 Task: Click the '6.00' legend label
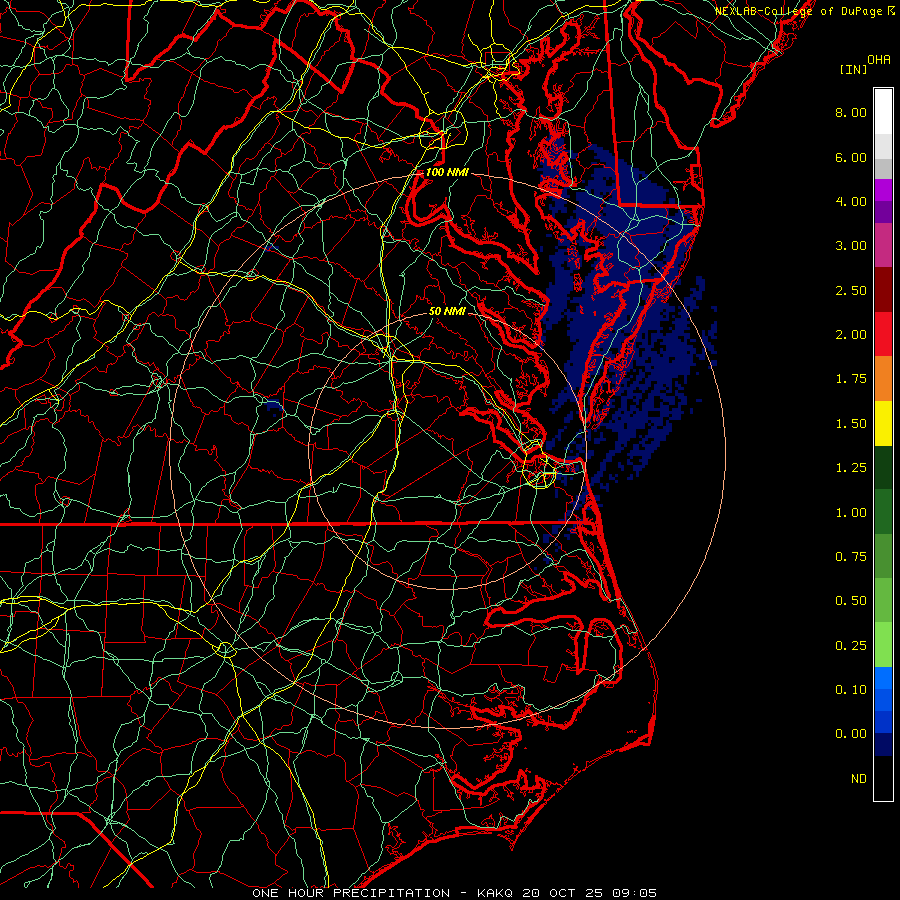click(851, 157)
